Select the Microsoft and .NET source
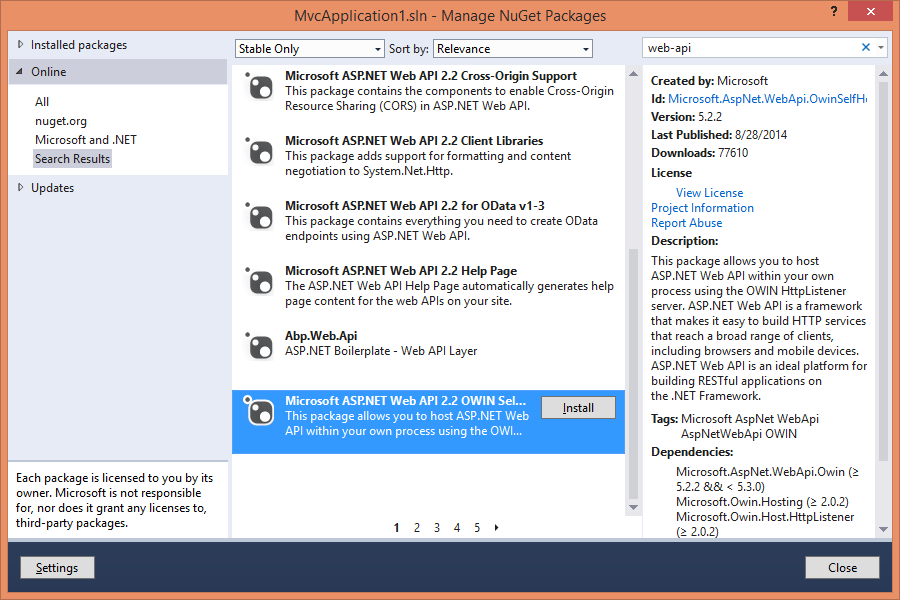Viewport: 900px width, 600px height. pyautogui.click(x=86, y=140)
